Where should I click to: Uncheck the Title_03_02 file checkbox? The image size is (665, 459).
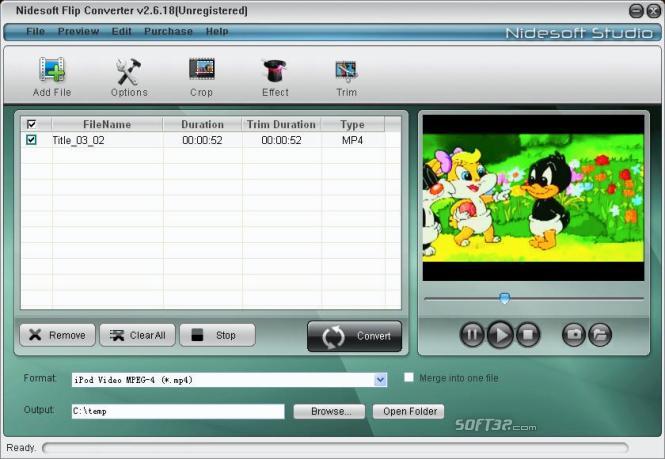[x=31, y=140]
